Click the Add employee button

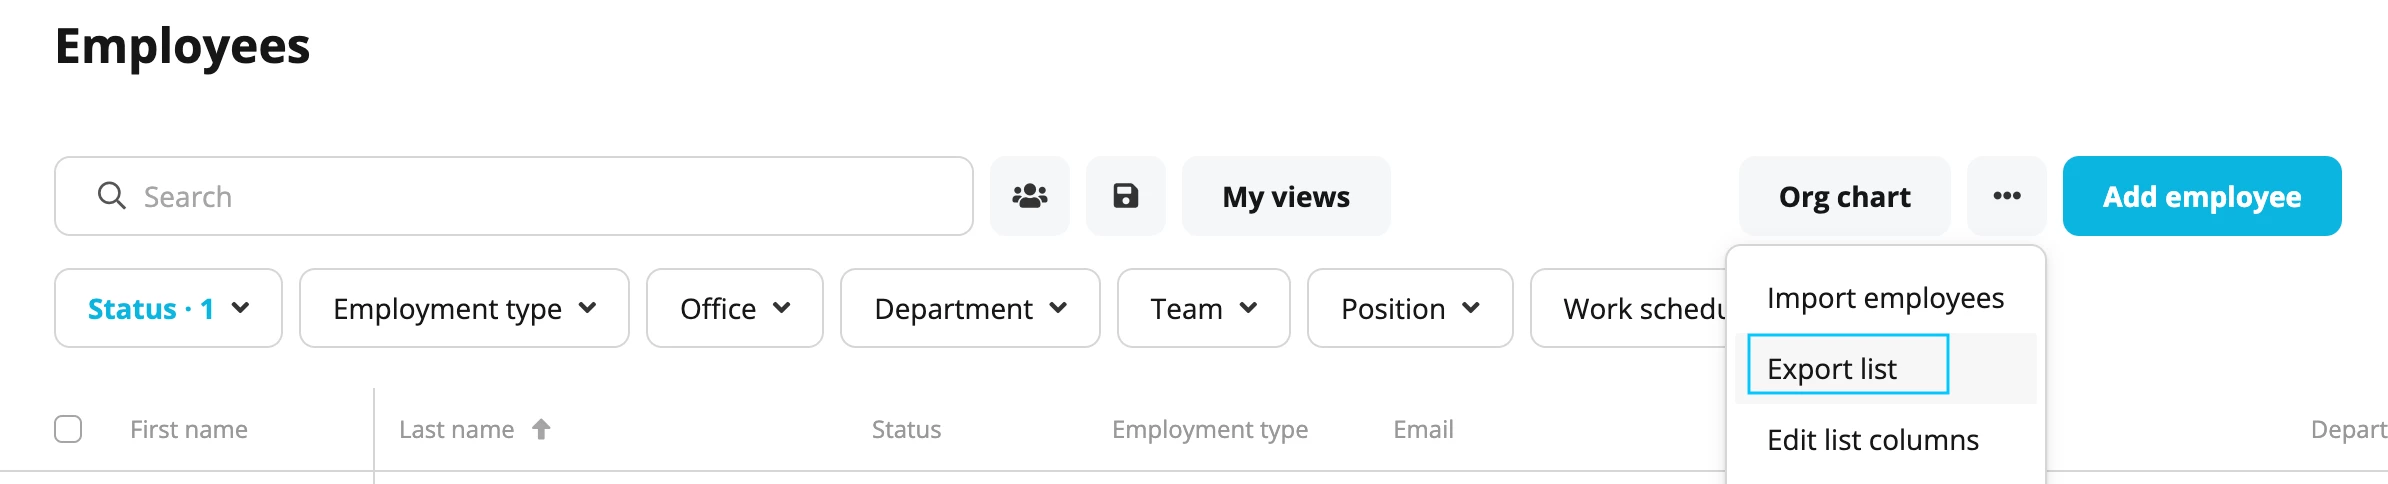coord(2202,196)
